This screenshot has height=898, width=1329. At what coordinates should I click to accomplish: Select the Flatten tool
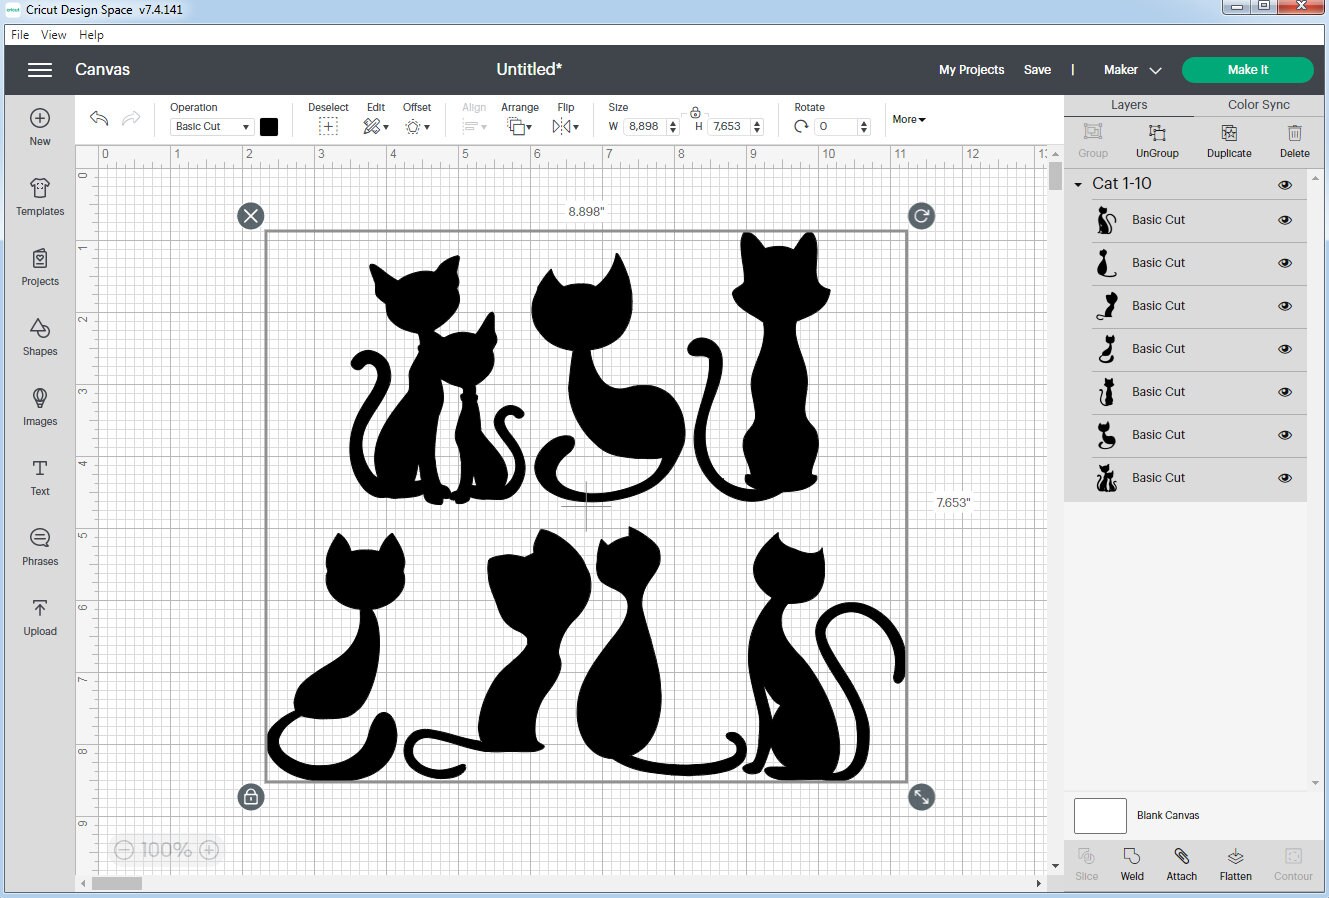(x=1235, y=862)
